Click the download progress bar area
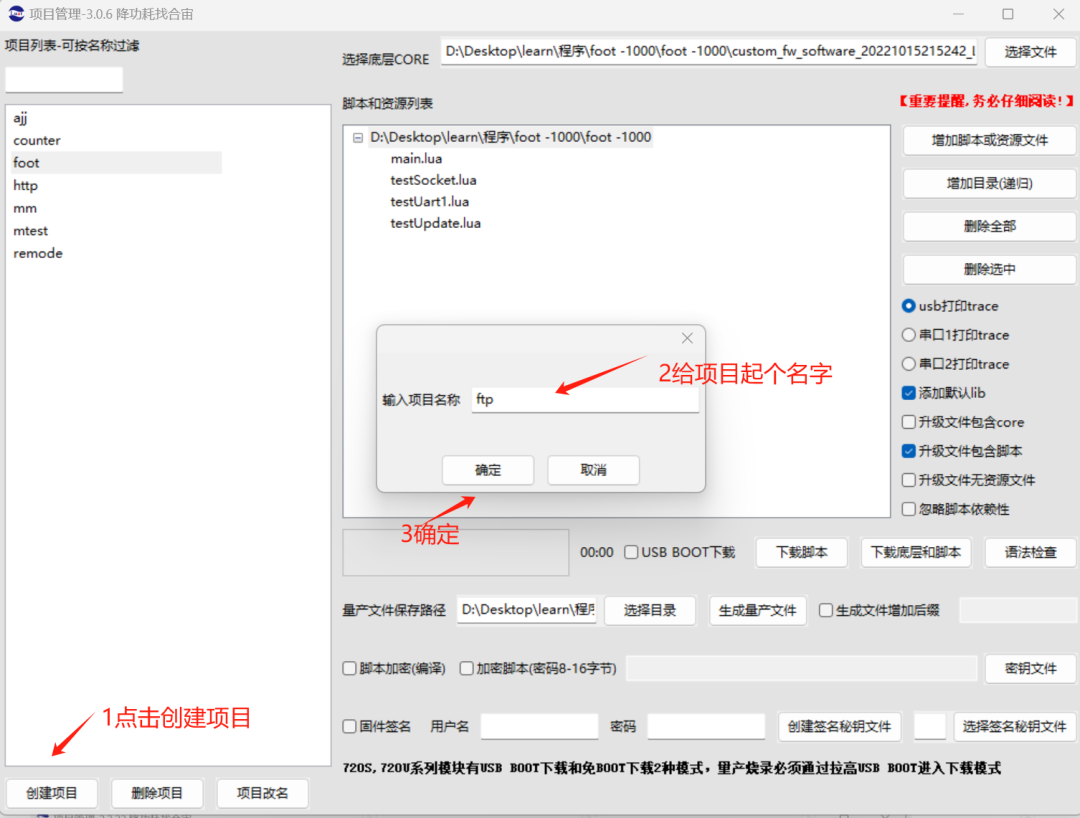Image resolution: width=1080 pixels, height=818 pixels. click(x=456, y=552)
